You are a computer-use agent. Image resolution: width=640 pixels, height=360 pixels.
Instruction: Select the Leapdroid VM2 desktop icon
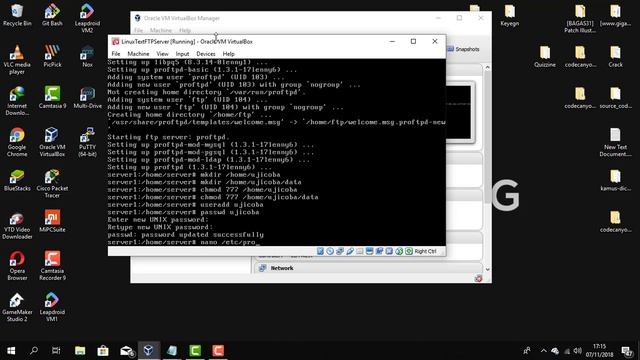click(x=87, y=19)
